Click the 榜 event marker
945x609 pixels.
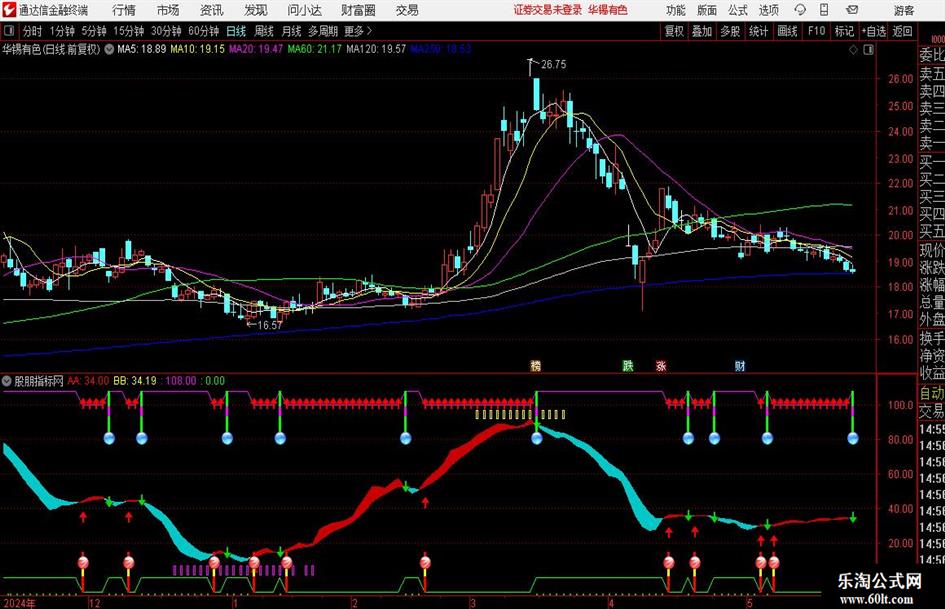(x=535, y=365)
